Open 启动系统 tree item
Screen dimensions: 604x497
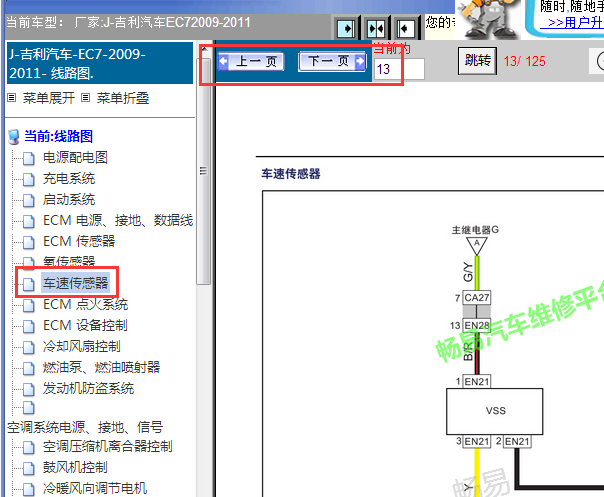[69, 199]
